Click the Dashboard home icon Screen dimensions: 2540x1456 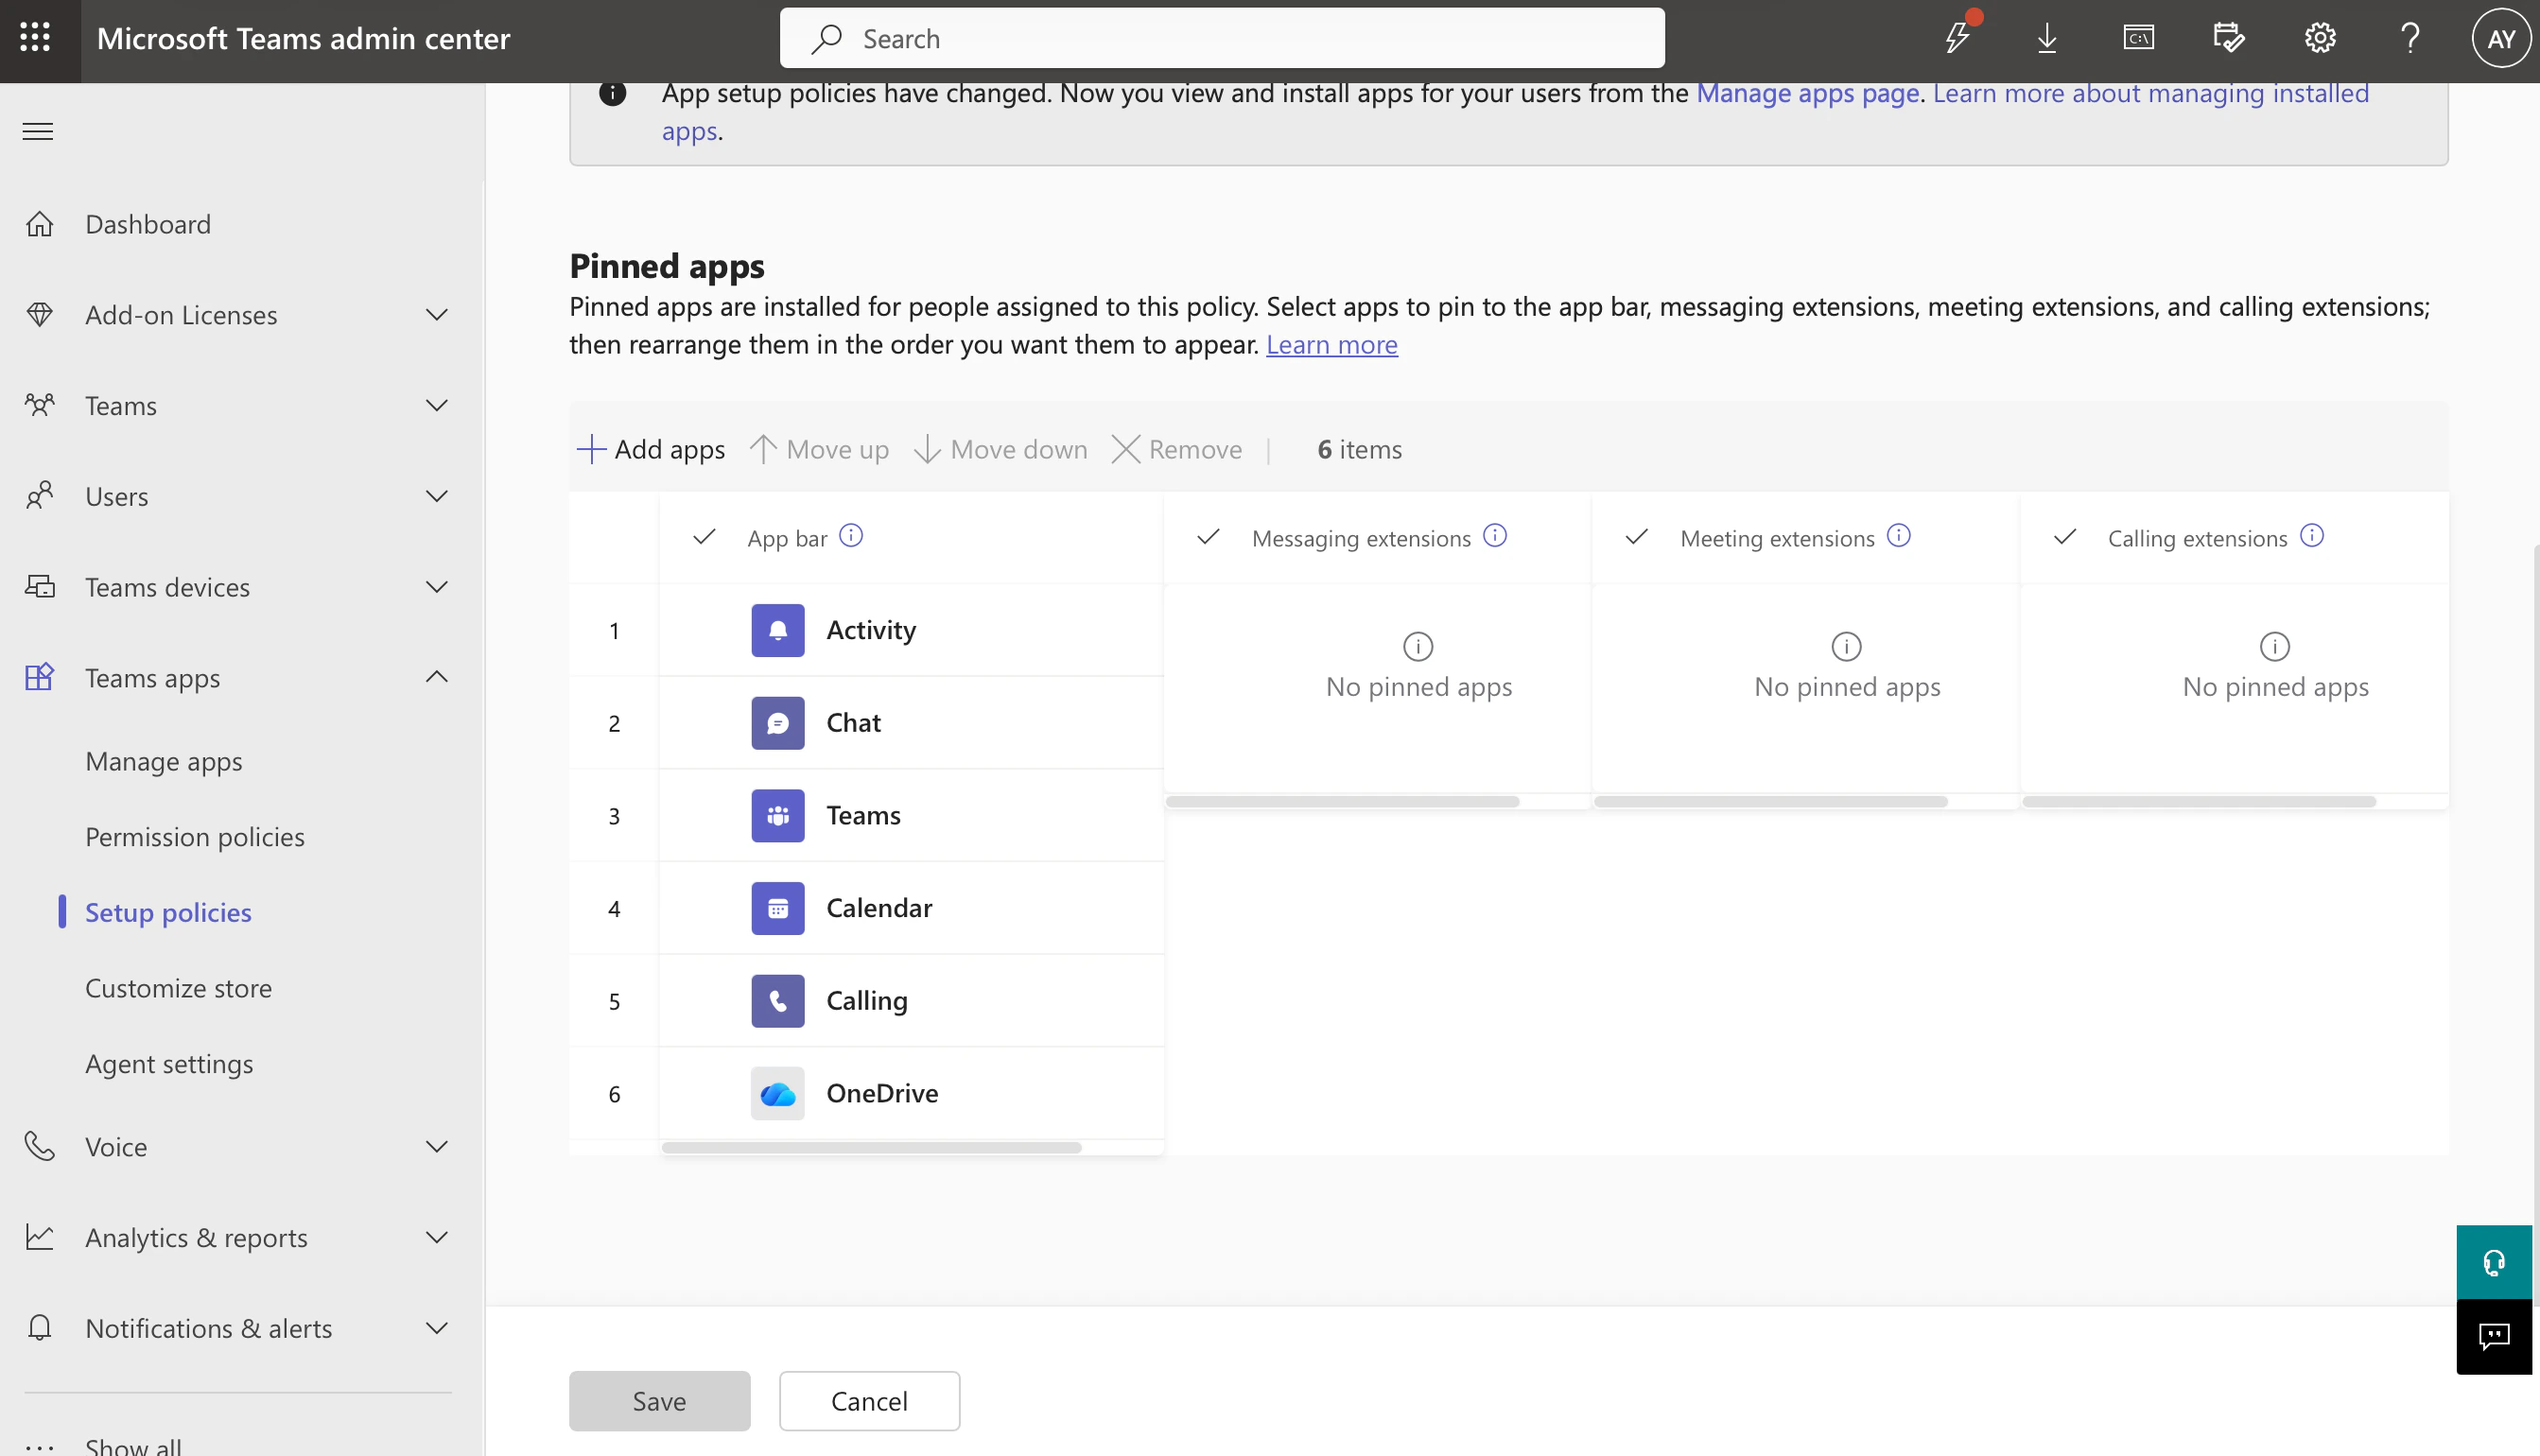[40, 224]
